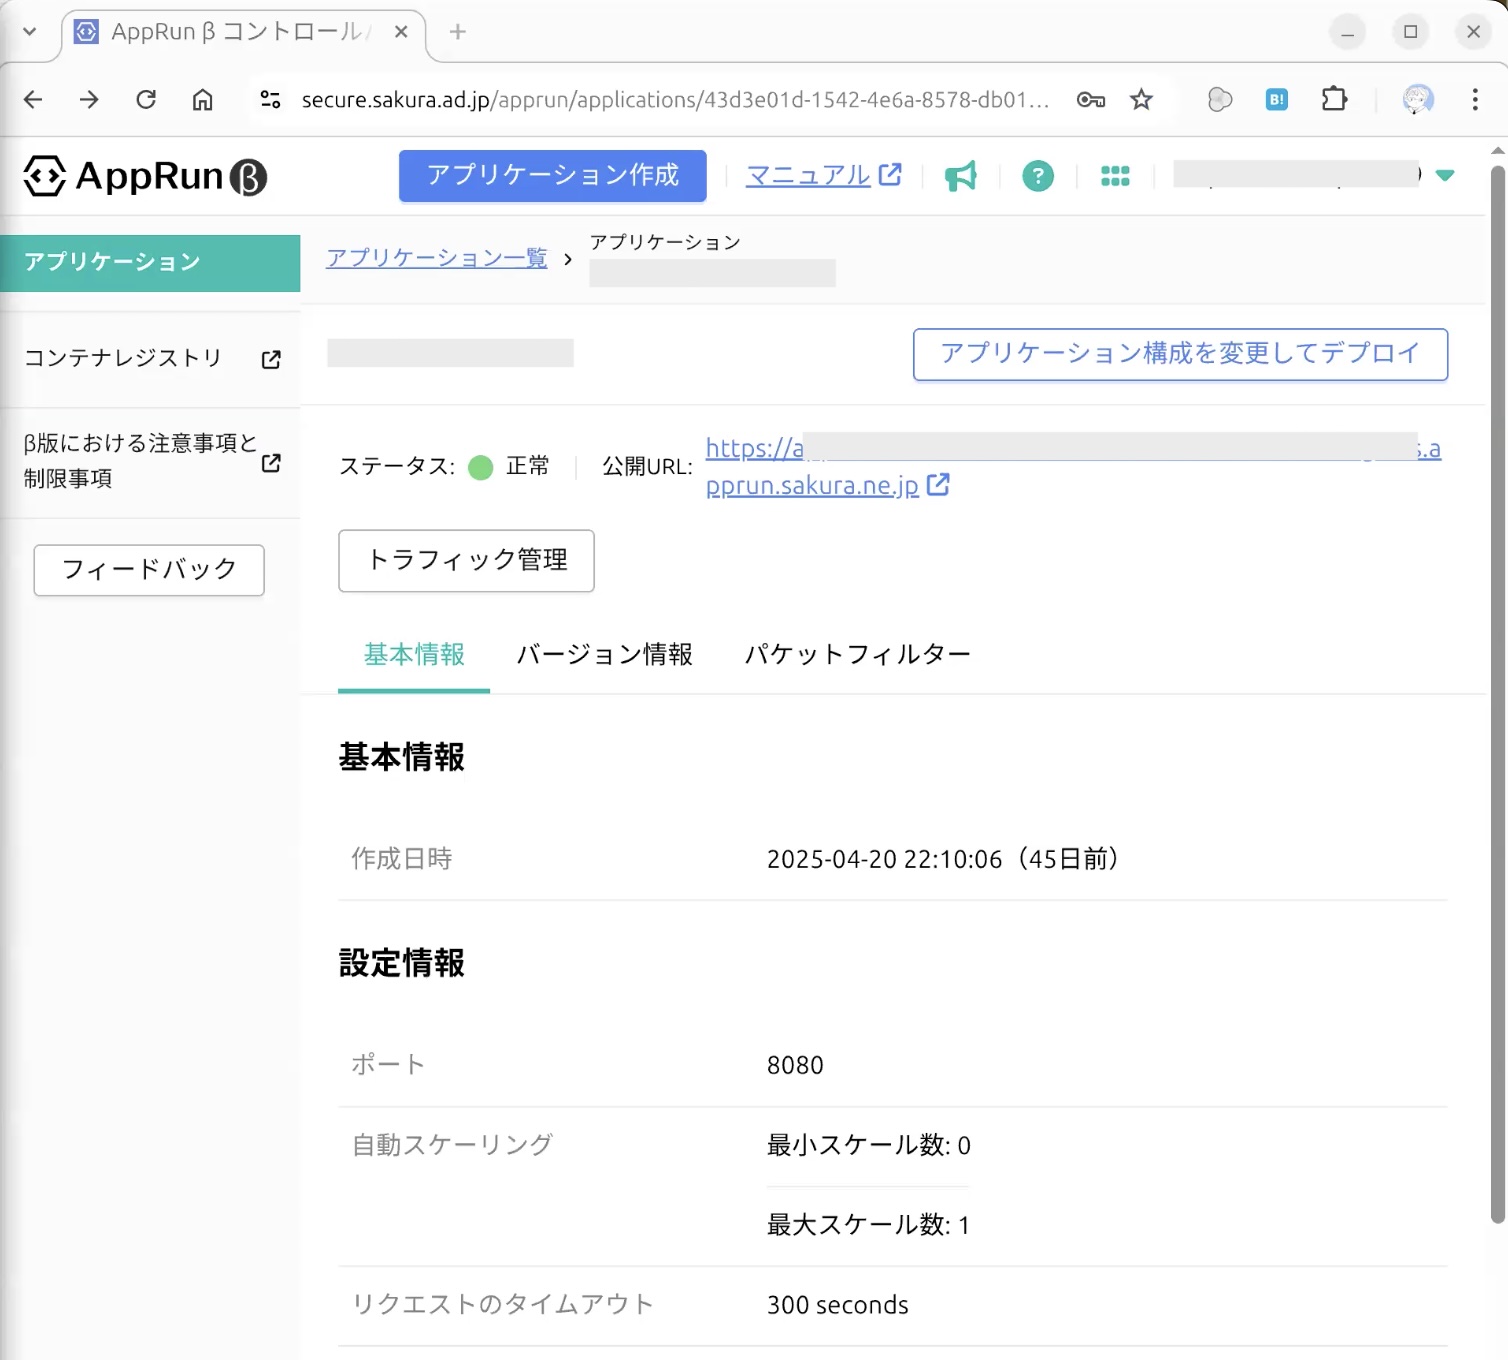This screenshot has width=1508, height=1360.
Task: Click the 最小スケール数: 0 value
Action: point(868,1146)
